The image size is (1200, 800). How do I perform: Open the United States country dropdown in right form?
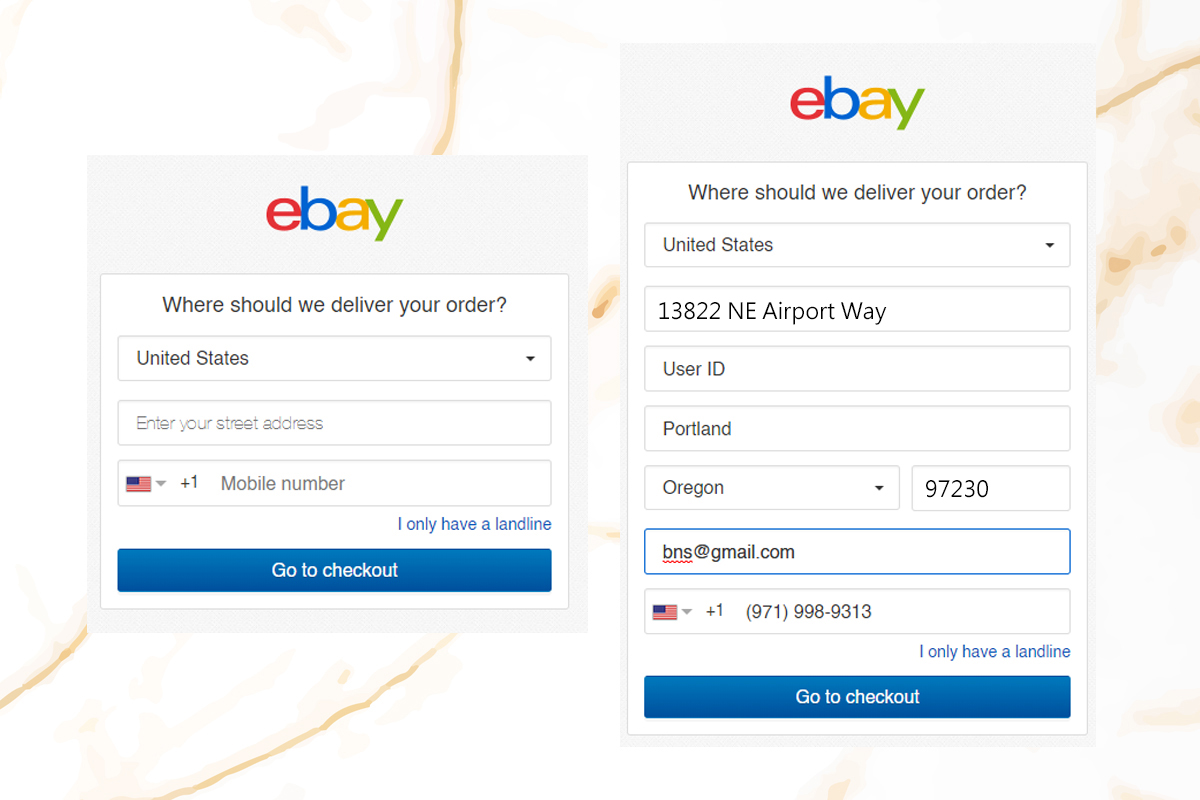coord(857,245)
